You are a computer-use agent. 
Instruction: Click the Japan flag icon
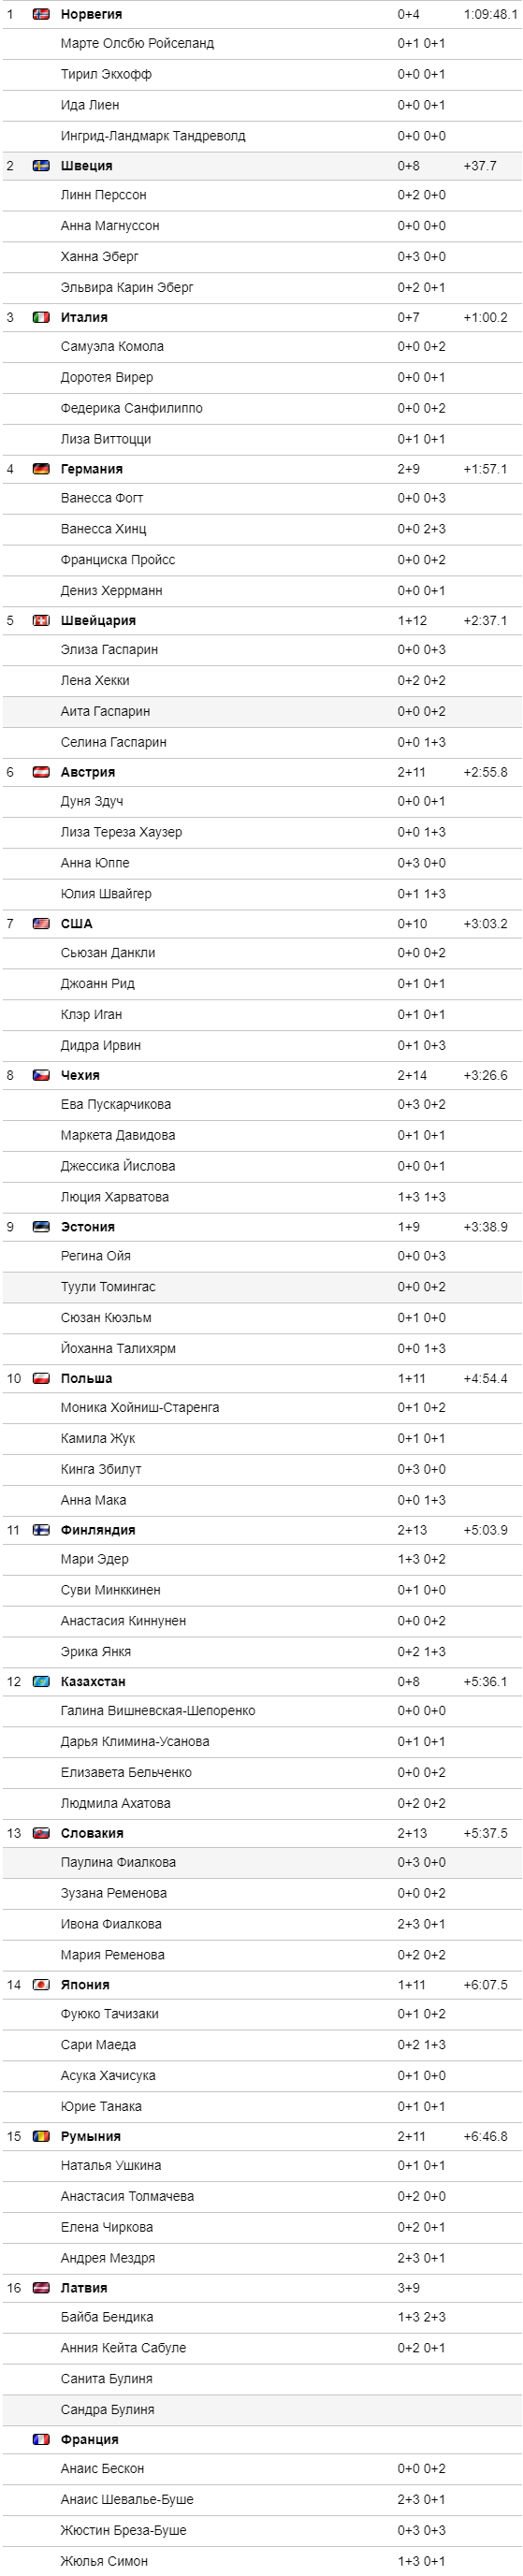click(x=41, y=1984)
